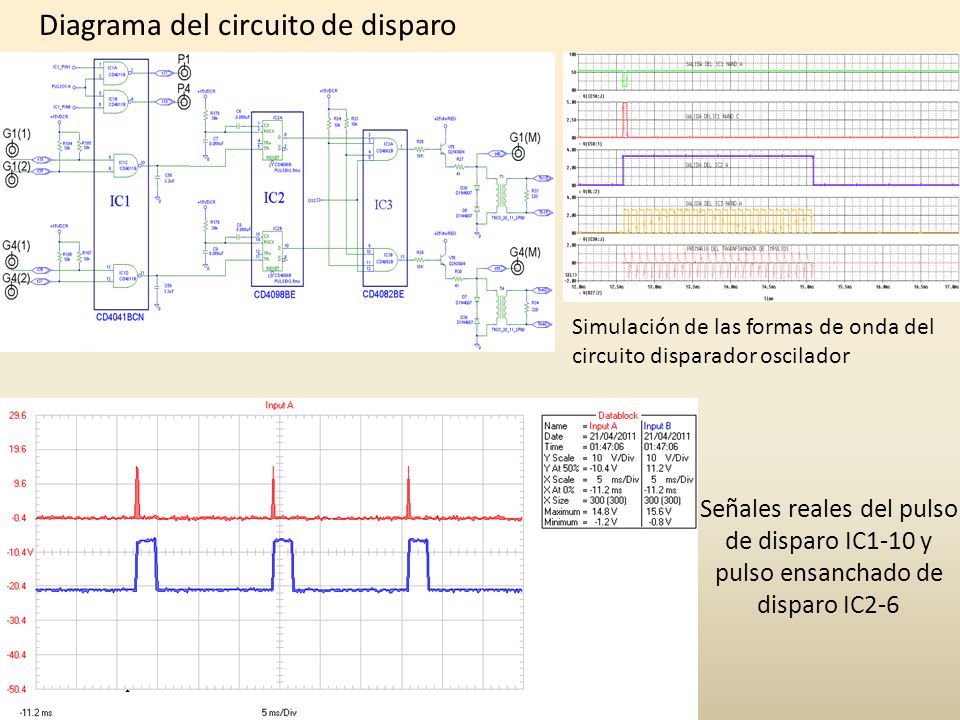The height and width of the screenshot is (720, 960).
Task: Select the G1(2) input connector symbol
Action: point(12,181)
